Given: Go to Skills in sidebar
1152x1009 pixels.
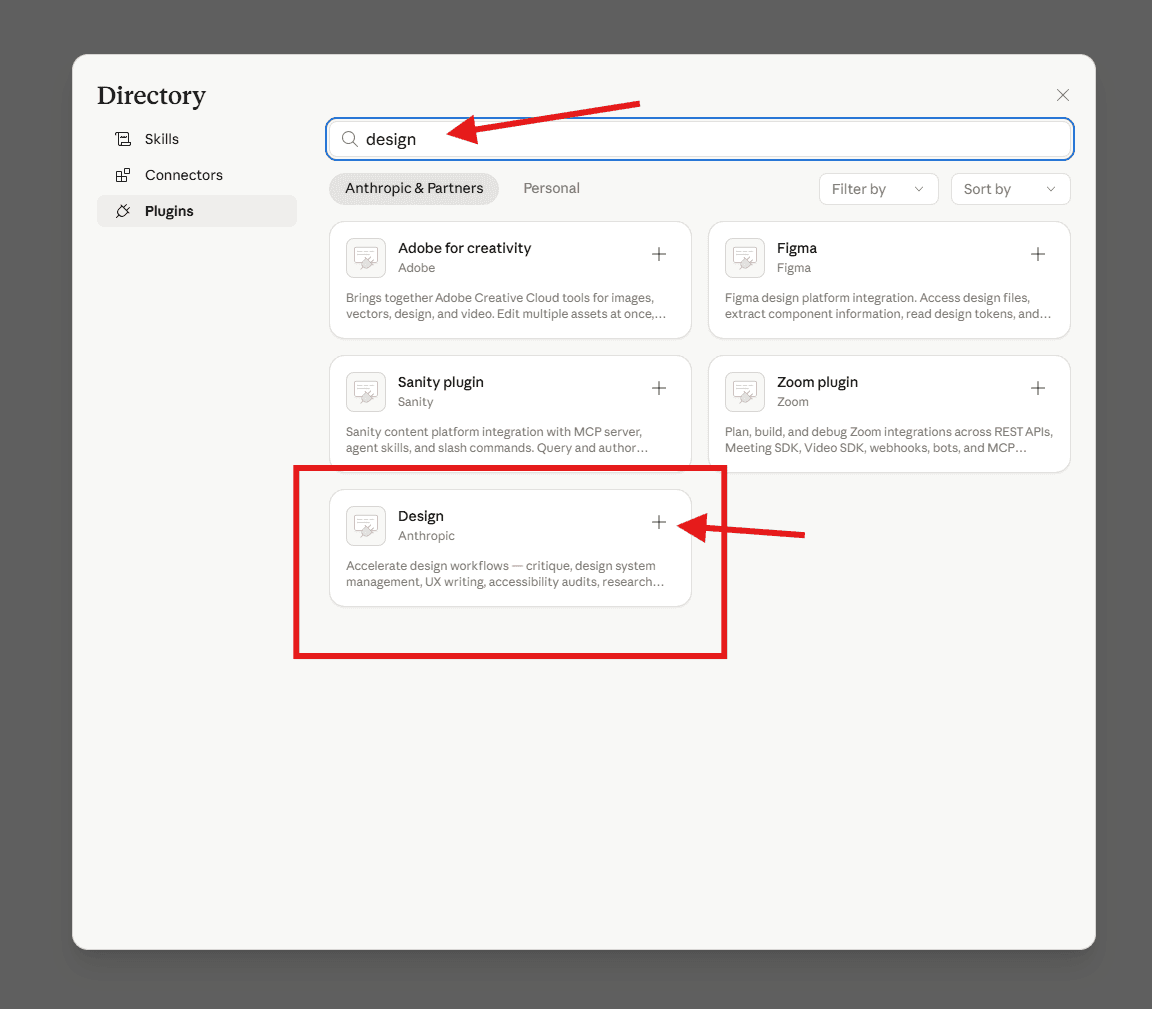Looking at the screenshot, I should coord(197,139).
